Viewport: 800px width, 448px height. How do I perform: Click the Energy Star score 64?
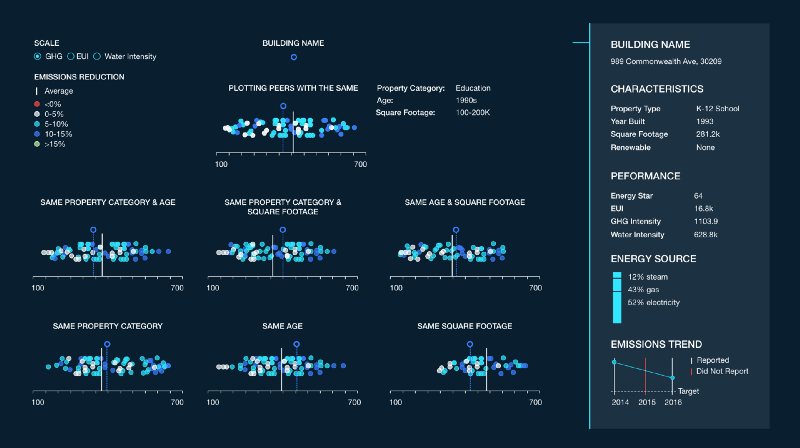pyautogui.click(x=698, y=196)
